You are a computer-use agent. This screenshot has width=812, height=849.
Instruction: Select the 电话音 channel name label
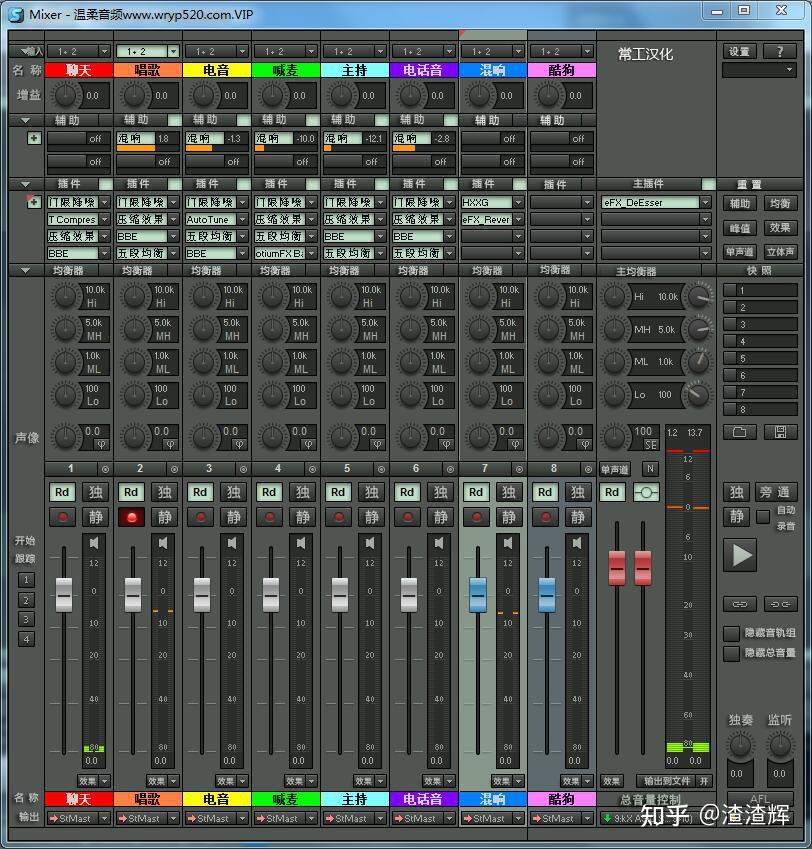tap(424, 70)
